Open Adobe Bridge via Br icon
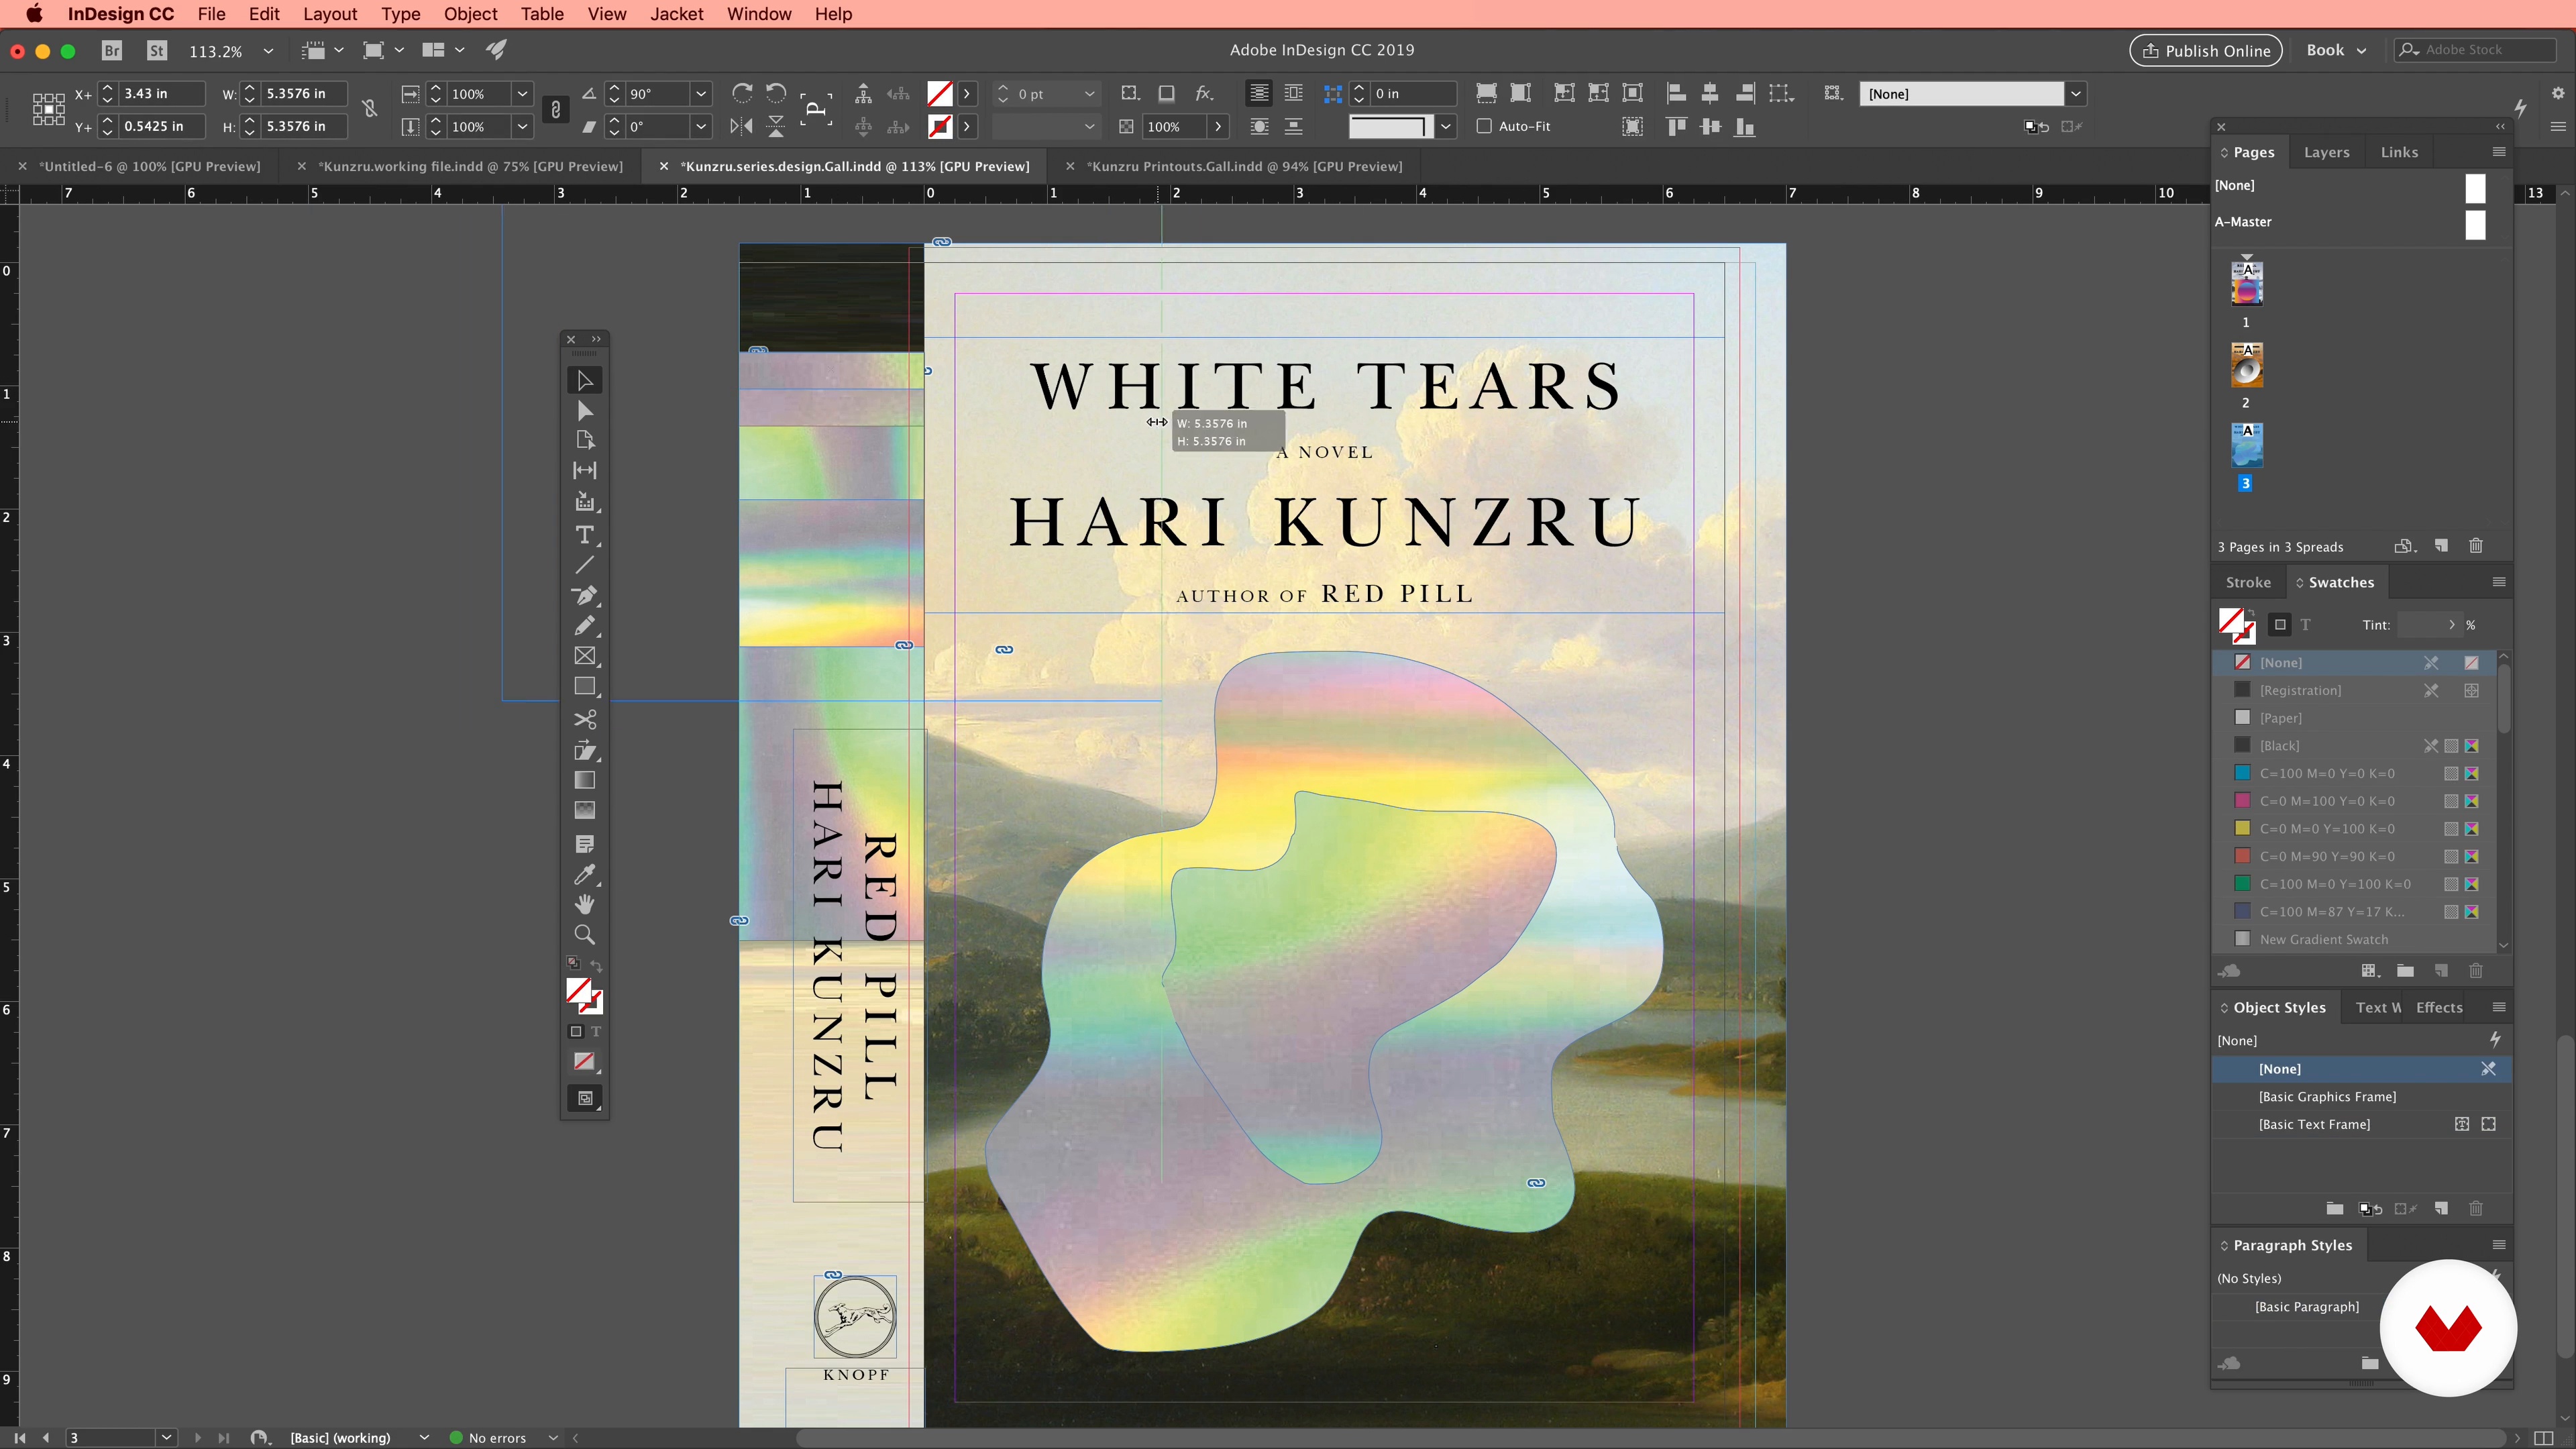Screen dimensions: 2576x1449 point(112,50)
